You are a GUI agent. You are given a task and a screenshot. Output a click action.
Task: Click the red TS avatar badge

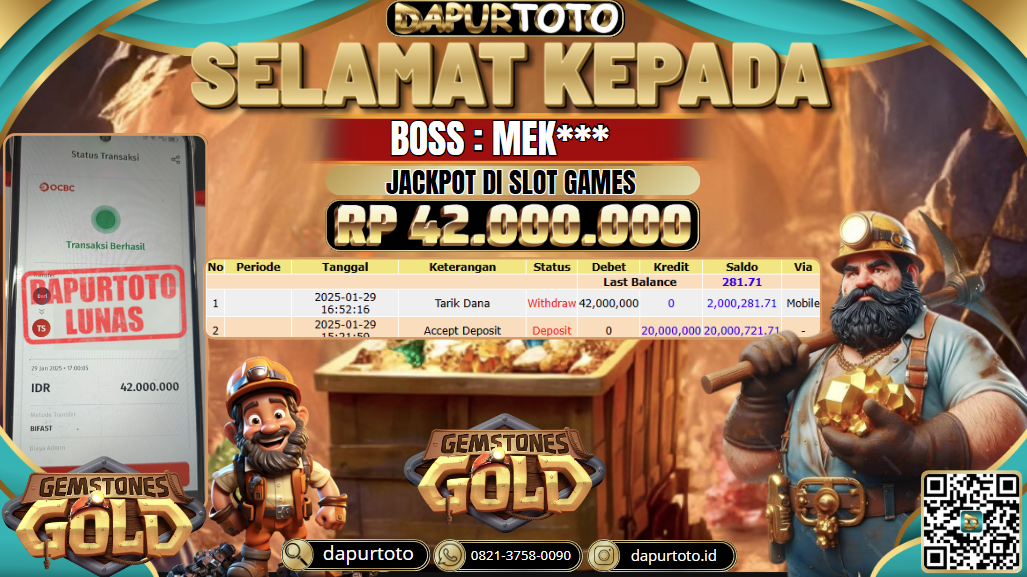click(42, 328)
